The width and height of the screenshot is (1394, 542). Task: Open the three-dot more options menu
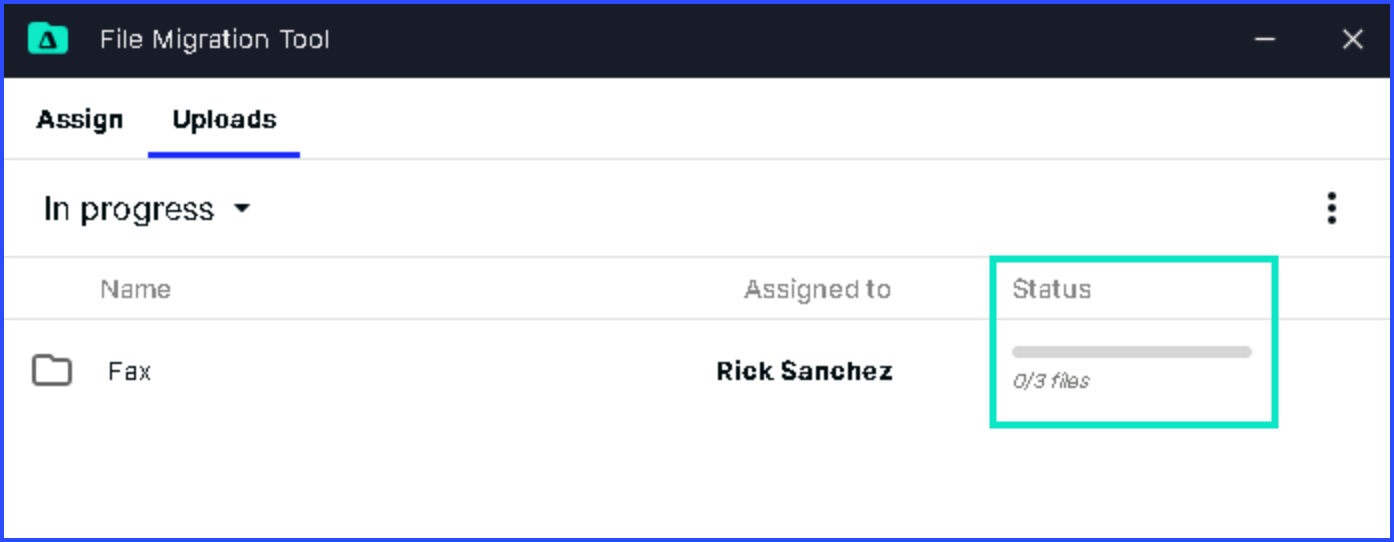pos(1331,208)
